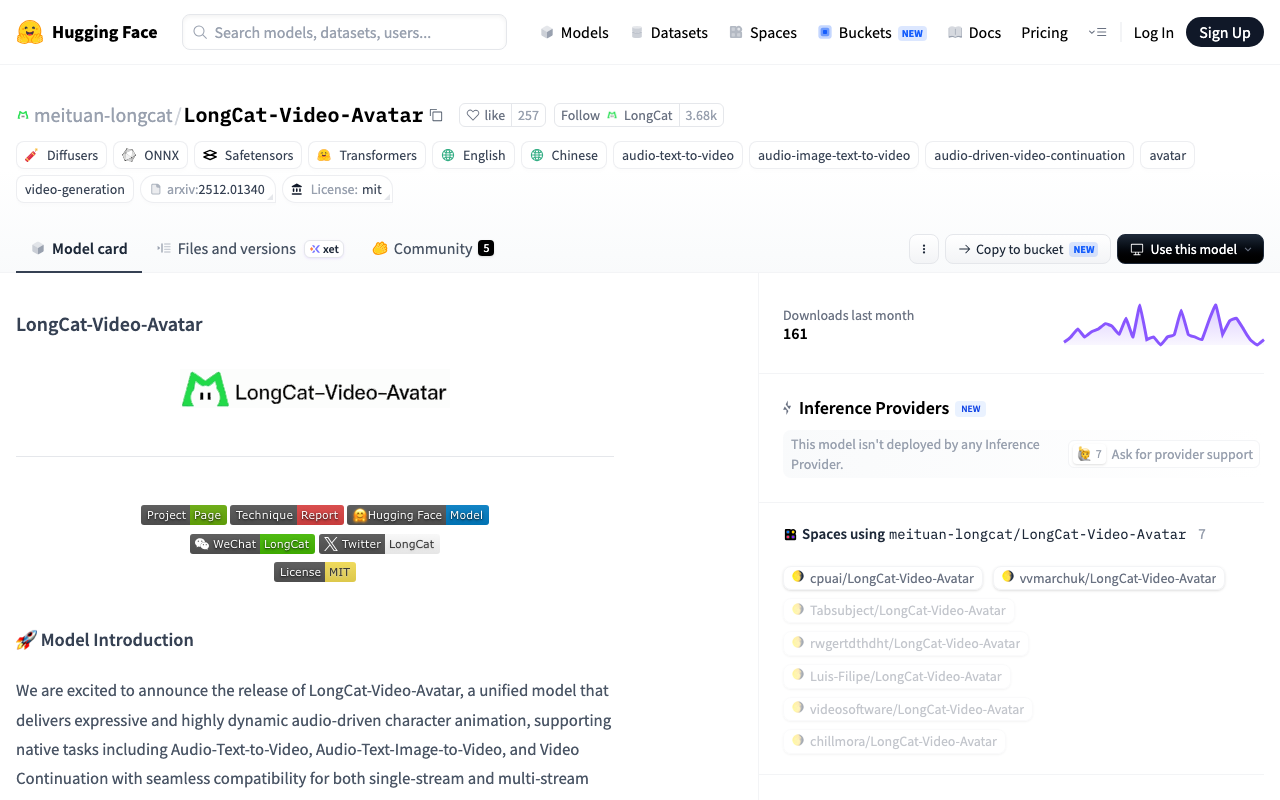Click Ask for provider support

coord(1164,454)
